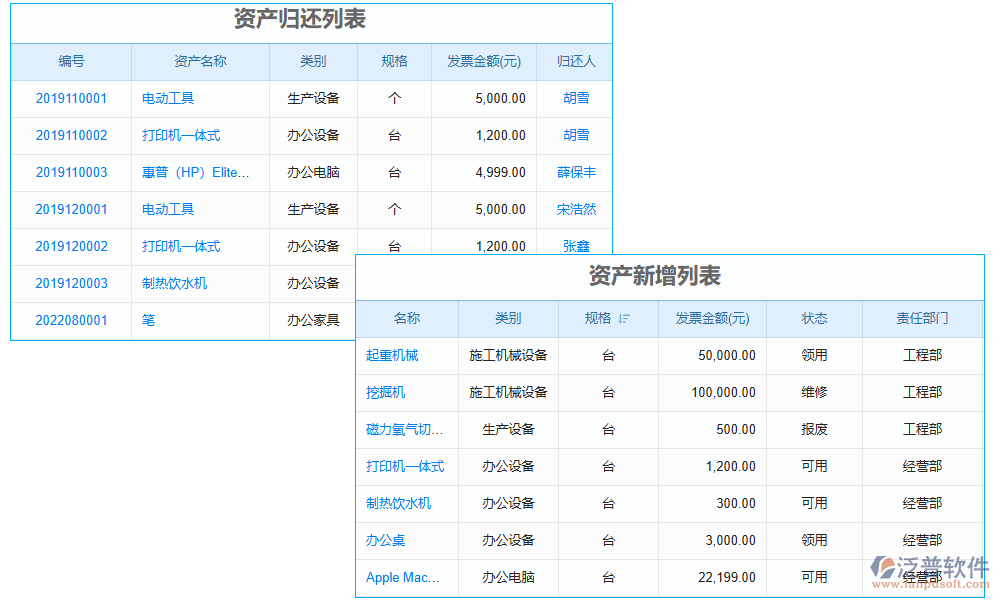The height and width of the screenshot is (600, 1000).
Task: Click the 状态 column header
Action: pos(814,319)
